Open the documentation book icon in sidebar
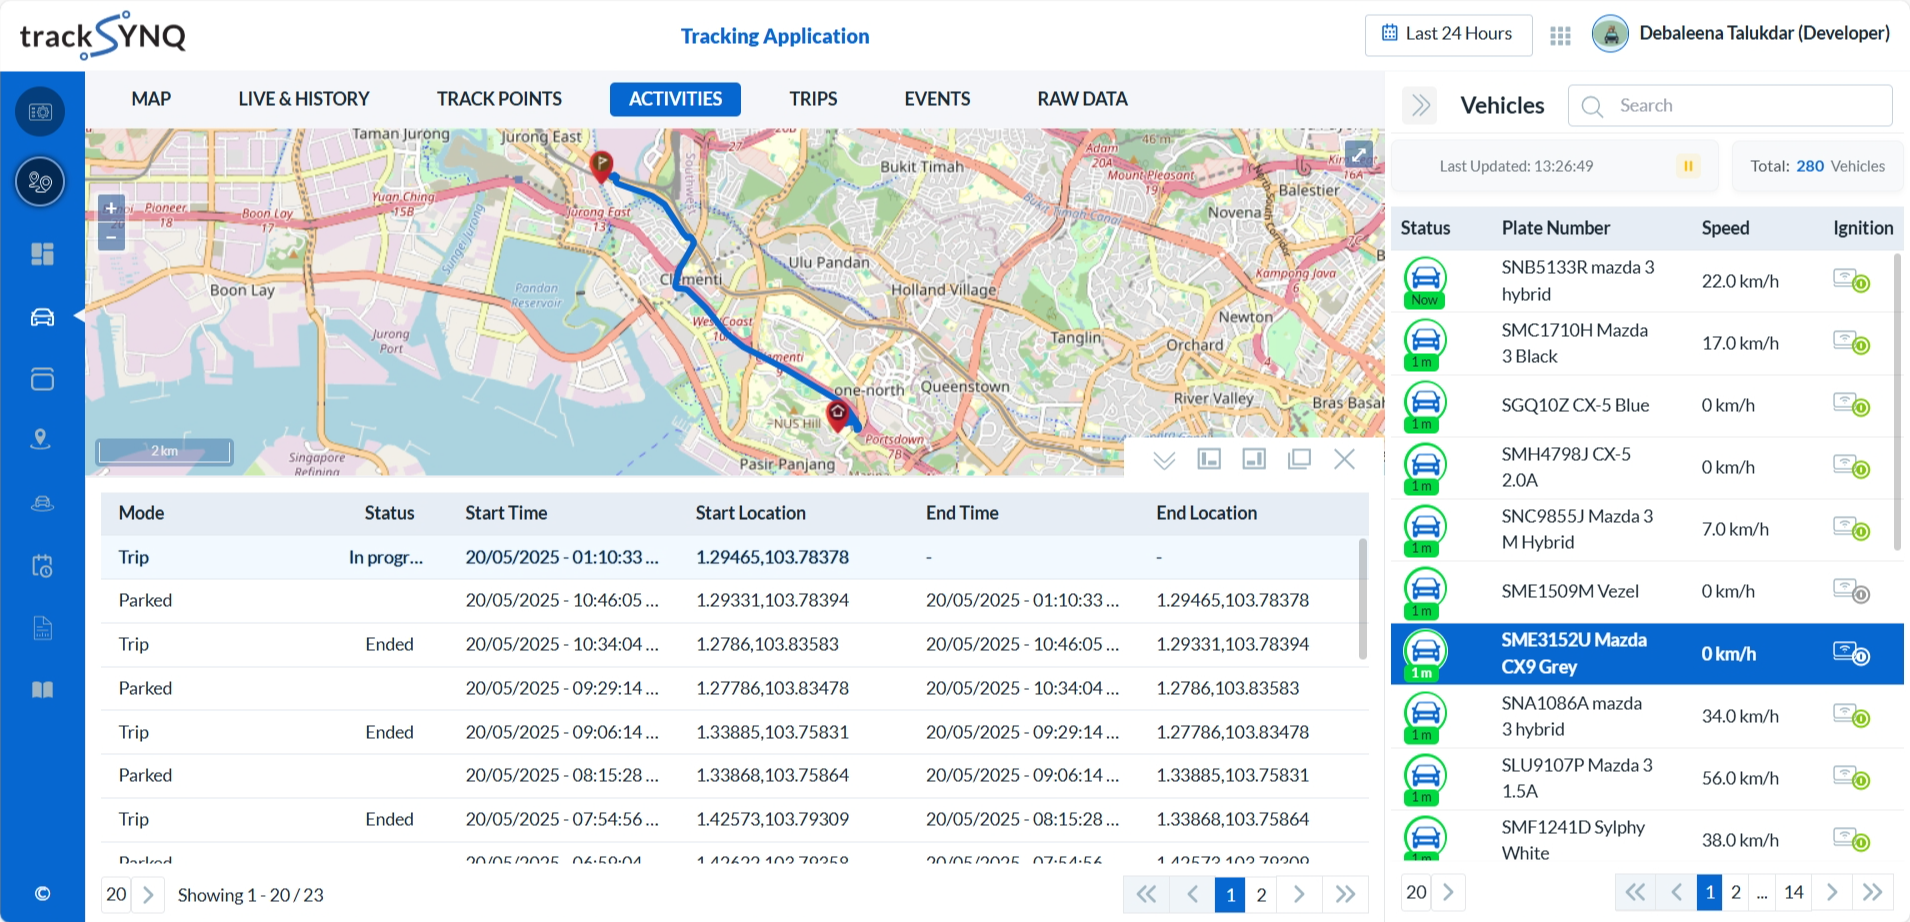The width and height of the screenshot is (1910, 922). (41, 689)
